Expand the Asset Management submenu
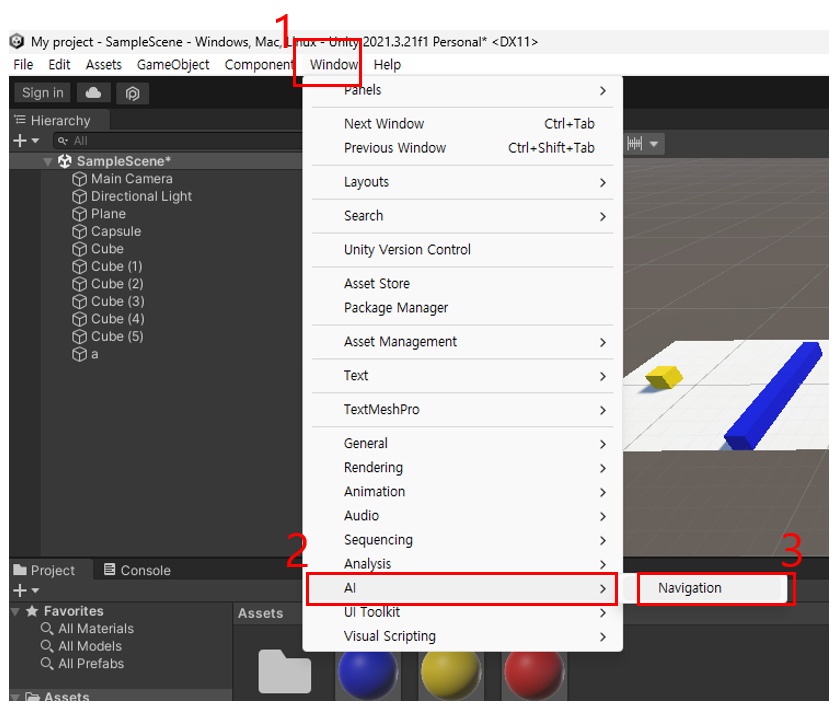 462,342
